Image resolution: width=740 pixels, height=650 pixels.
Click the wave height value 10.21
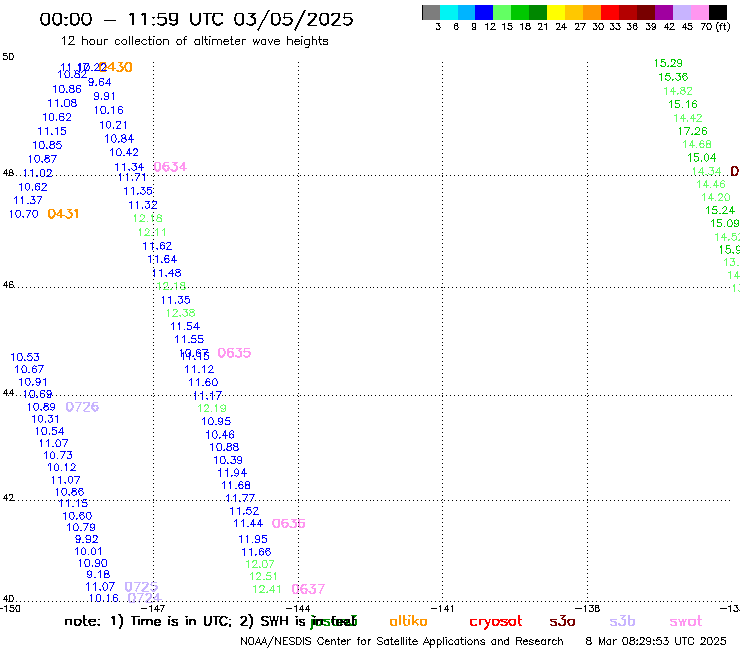point(113,125)
